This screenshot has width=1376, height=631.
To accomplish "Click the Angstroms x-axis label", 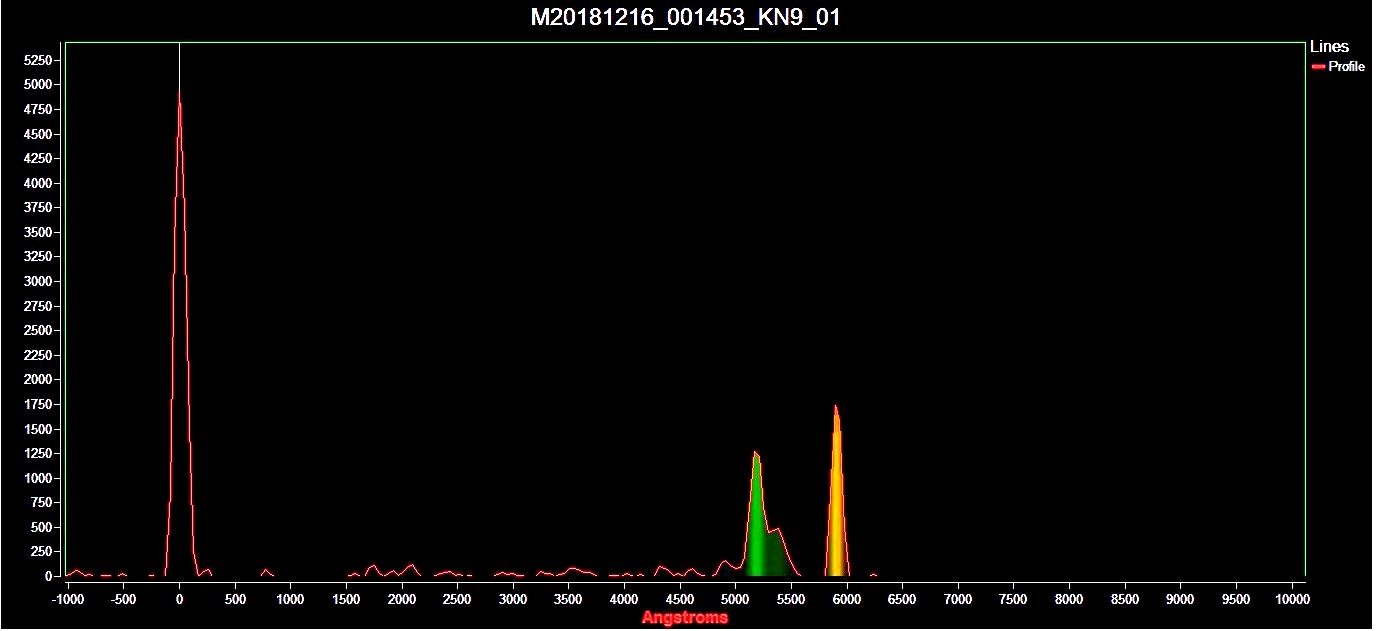I will click(685, 617).
